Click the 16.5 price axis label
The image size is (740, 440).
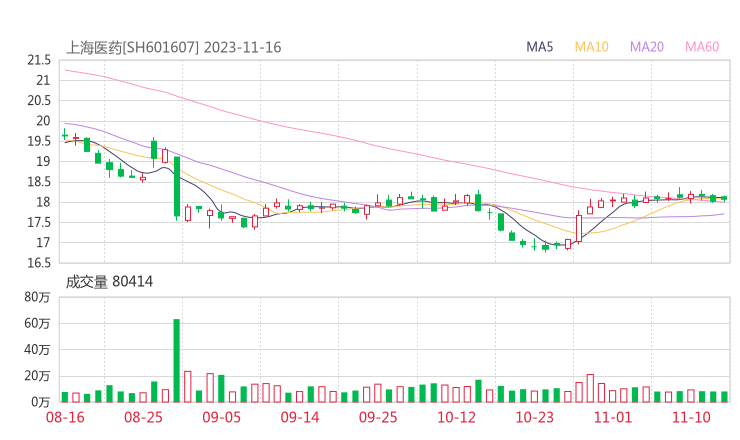[x=39, y=263]
